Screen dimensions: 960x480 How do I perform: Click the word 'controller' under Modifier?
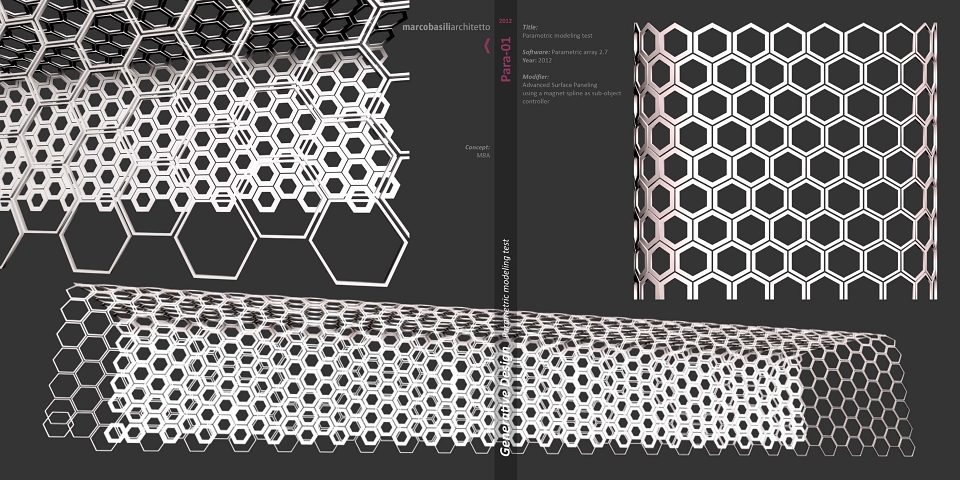pos(536,101)
